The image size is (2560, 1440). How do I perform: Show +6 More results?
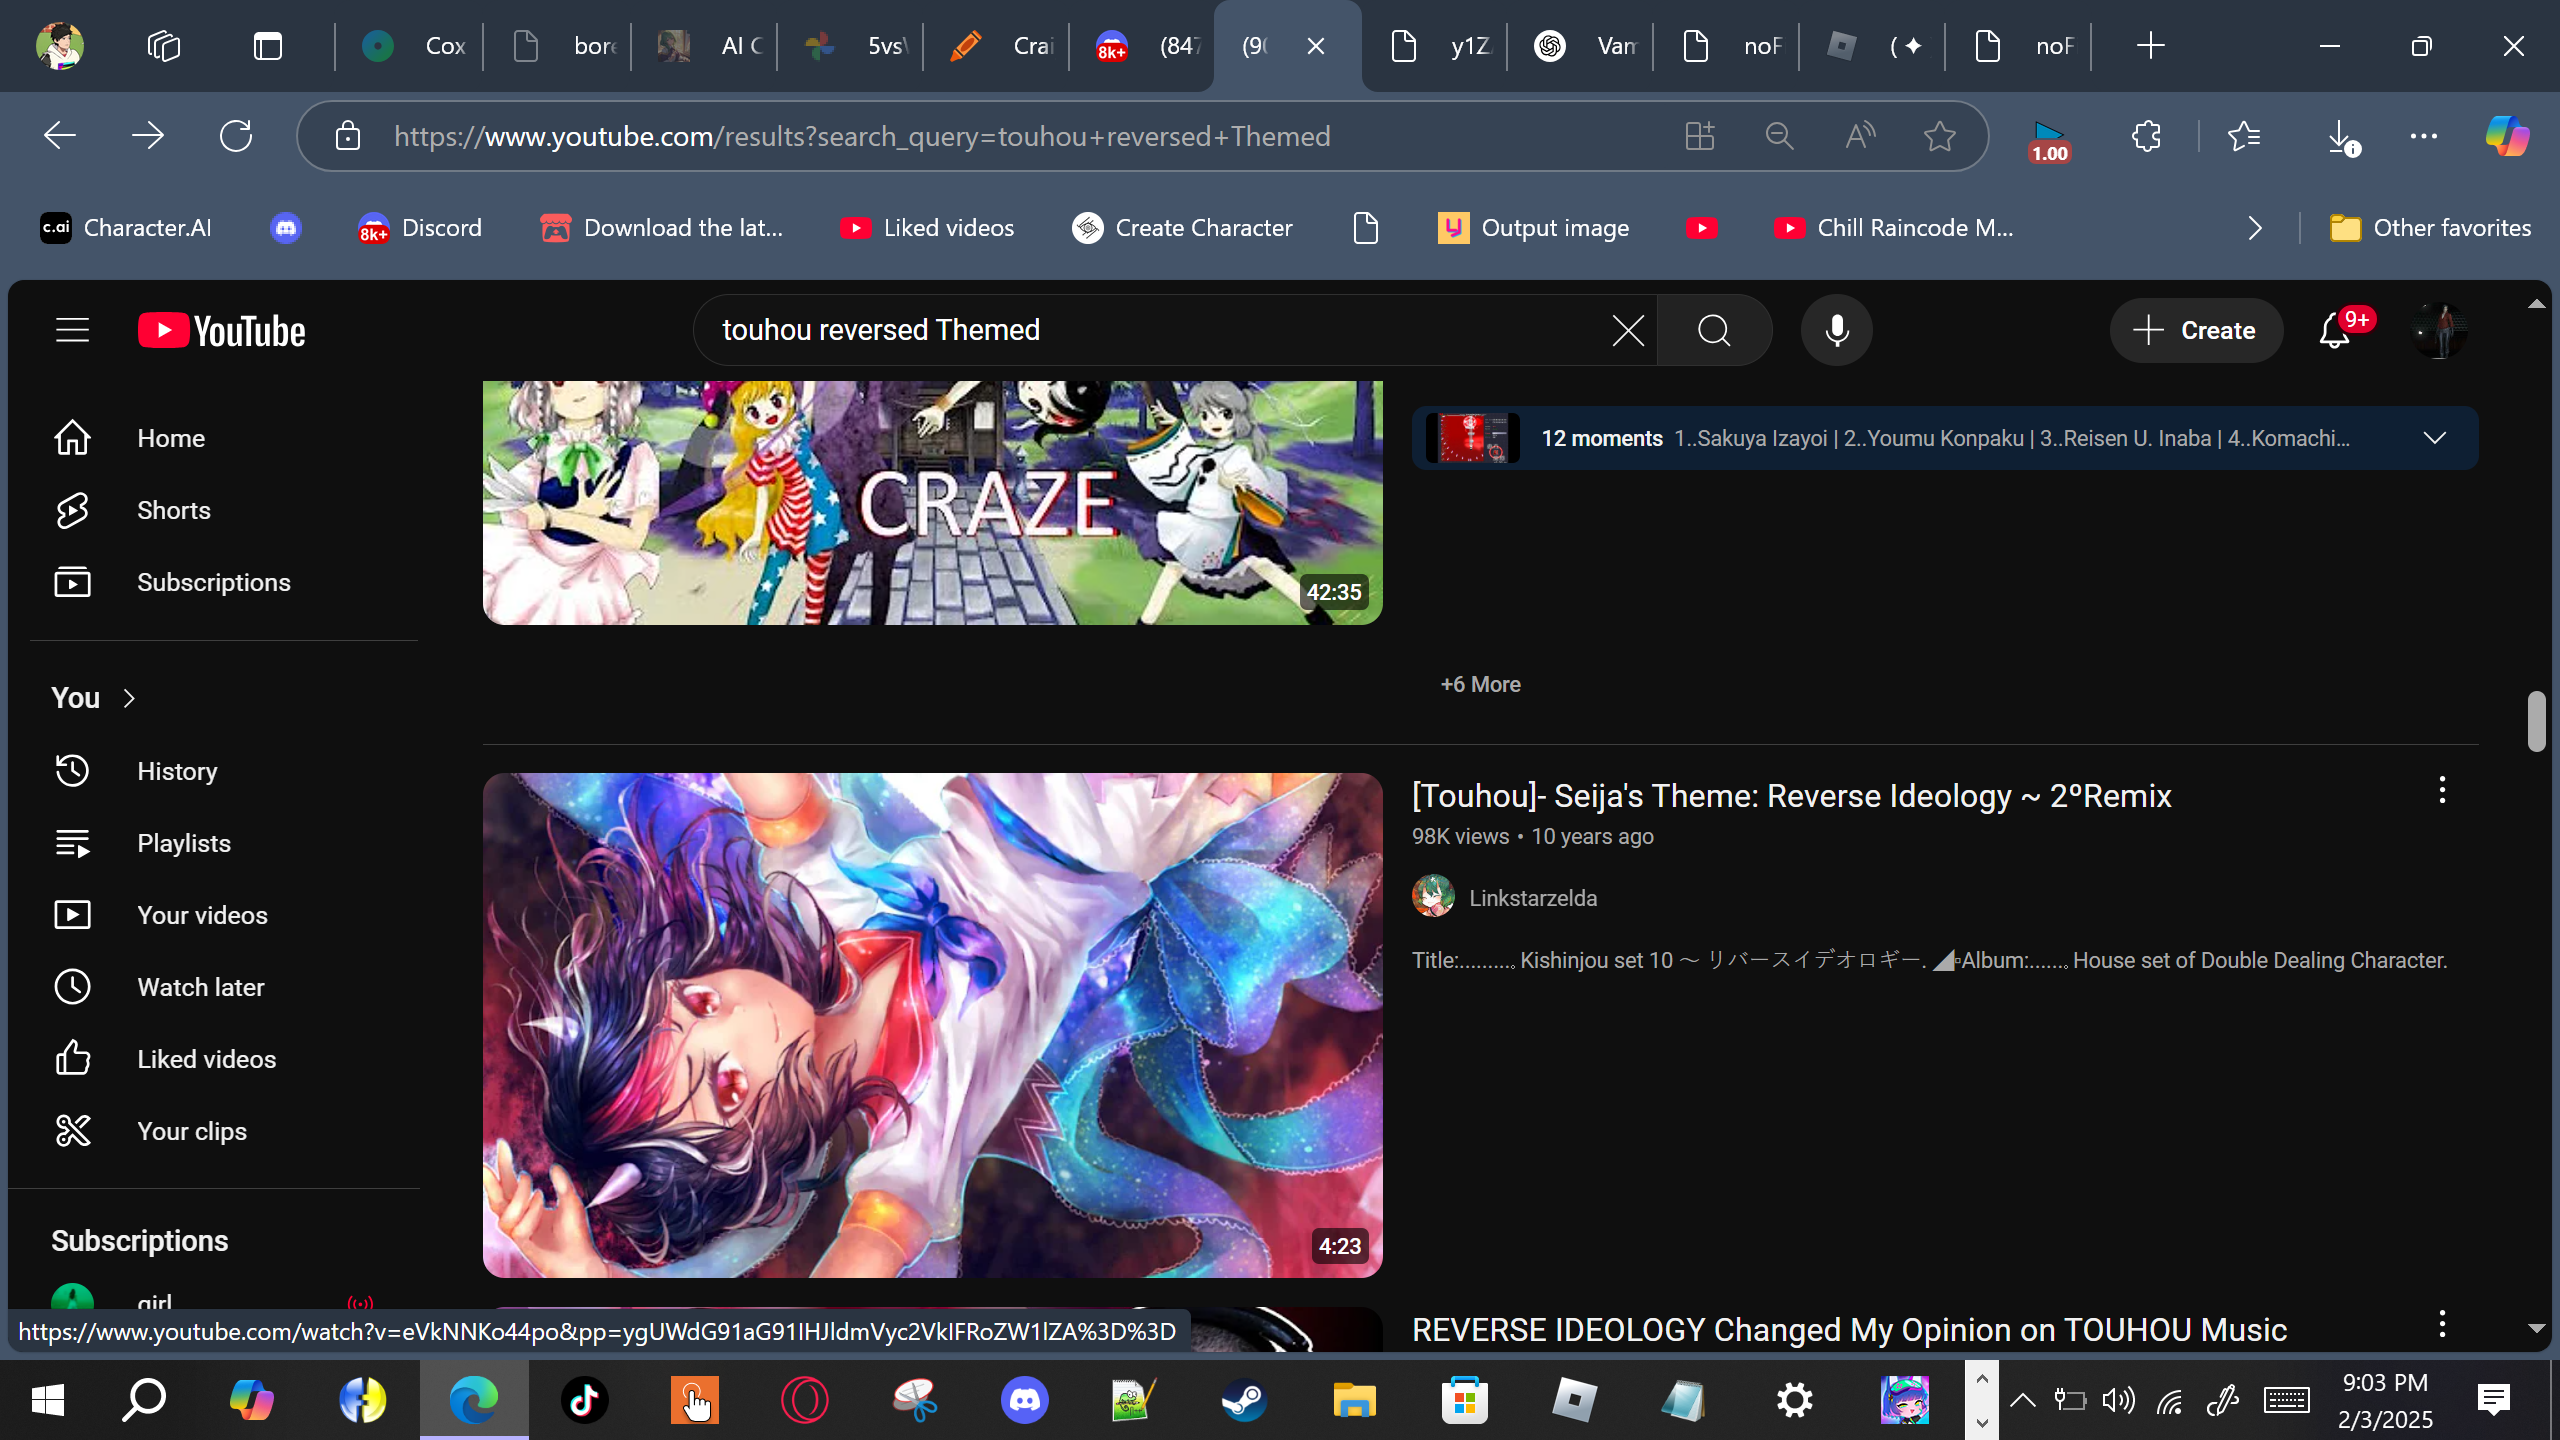[x=1480, y=684]
